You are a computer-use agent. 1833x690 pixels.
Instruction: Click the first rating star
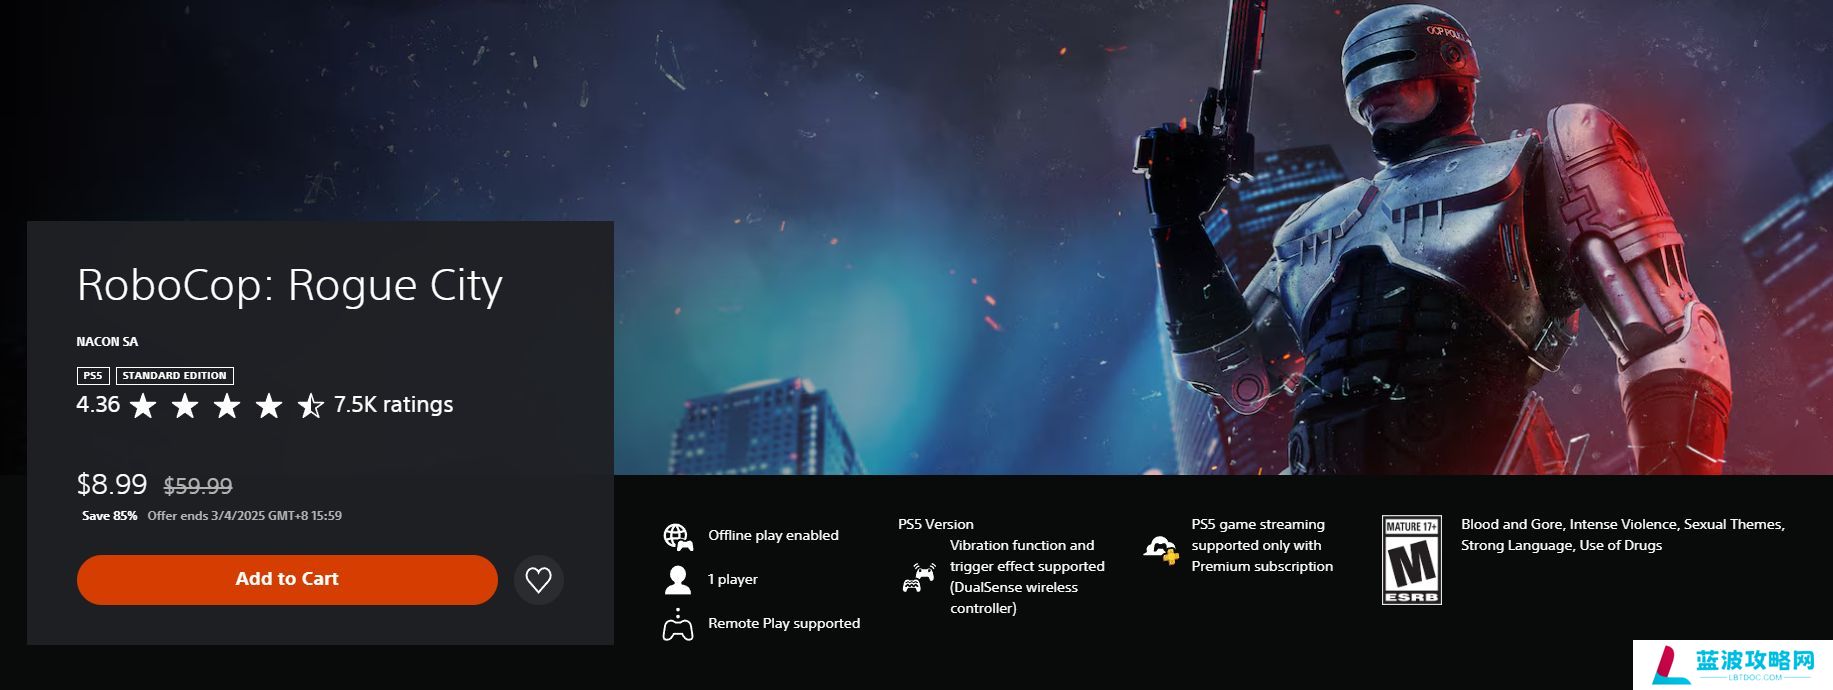(143, 405)
